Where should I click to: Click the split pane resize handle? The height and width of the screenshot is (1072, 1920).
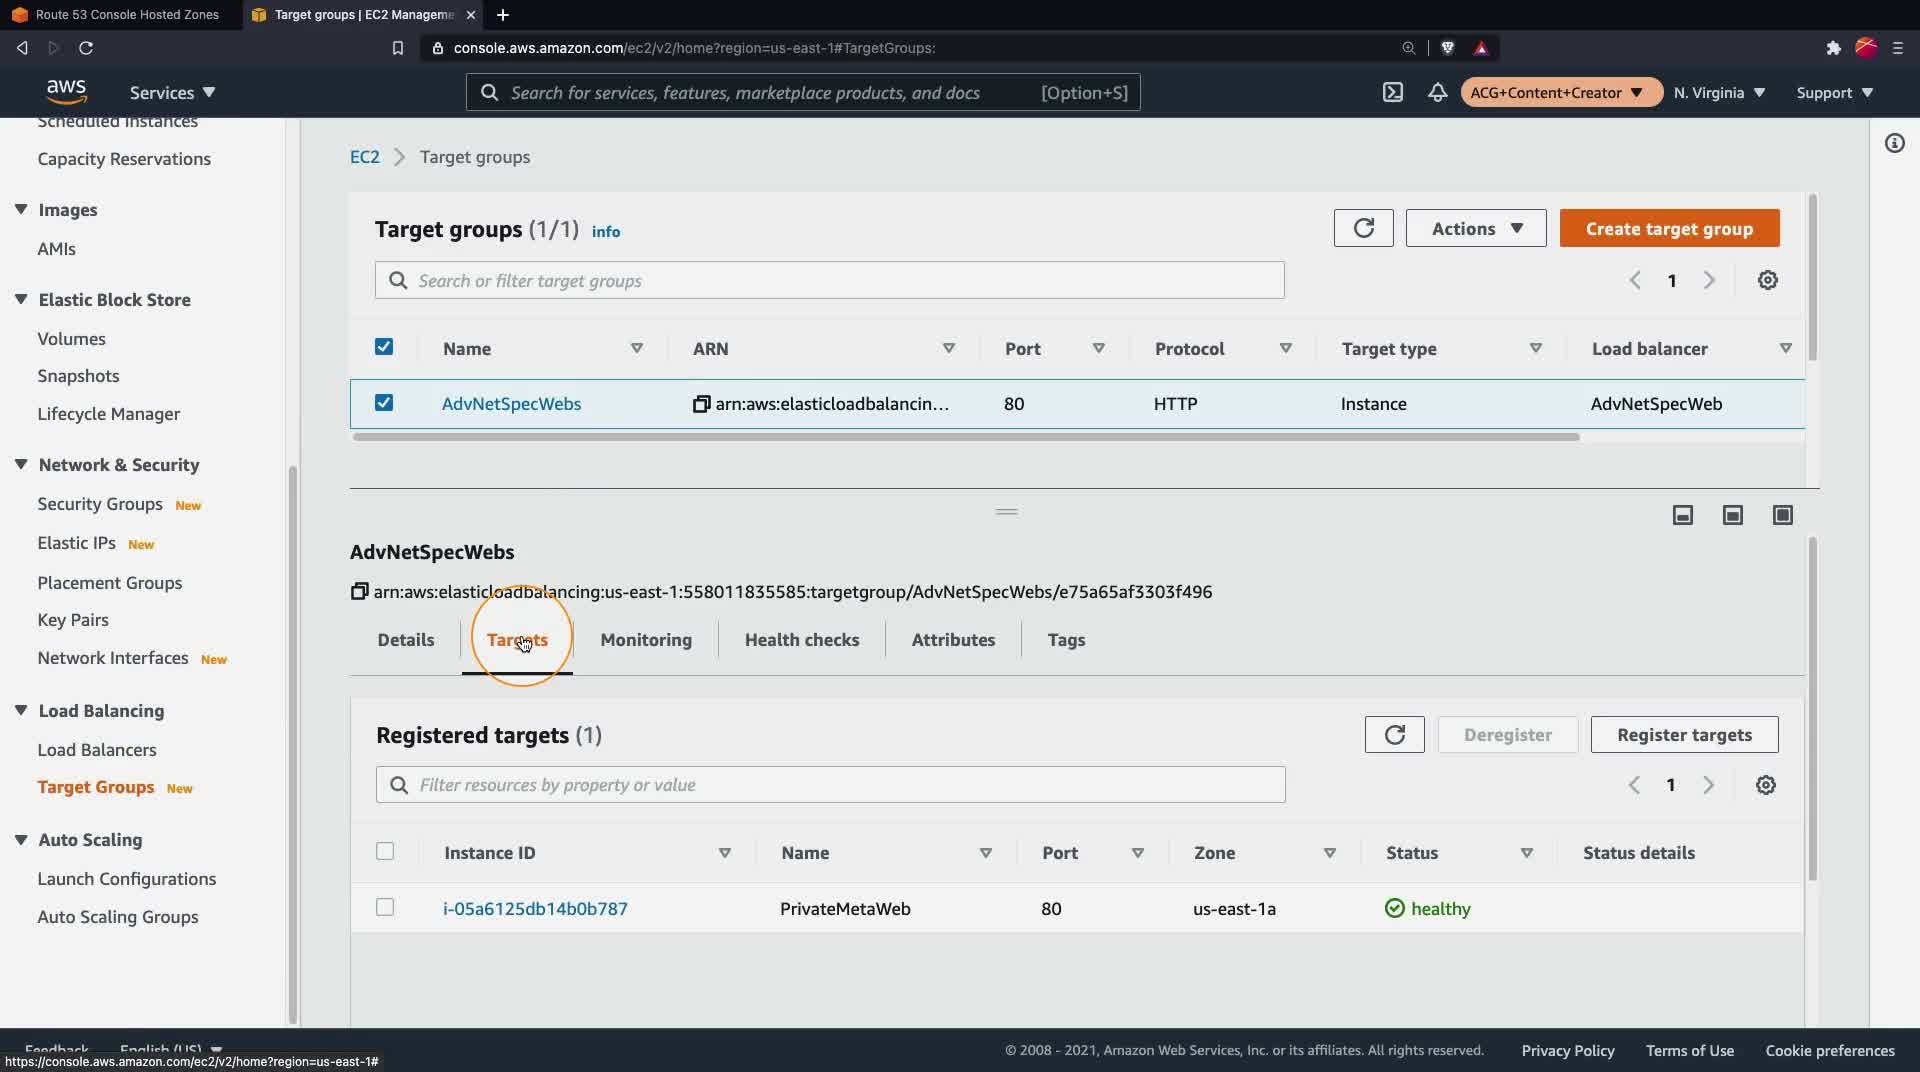click(x=1006, y=511)
